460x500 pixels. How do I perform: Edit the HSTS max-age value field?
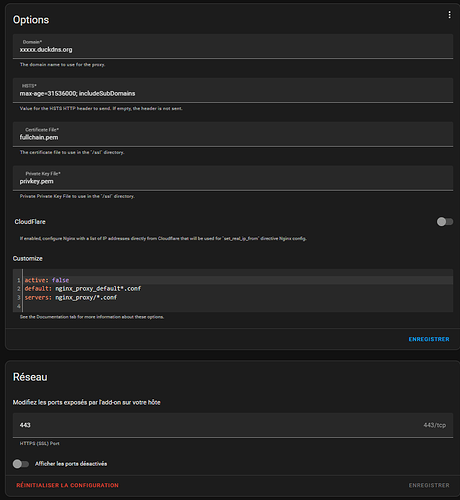[233, 90]
